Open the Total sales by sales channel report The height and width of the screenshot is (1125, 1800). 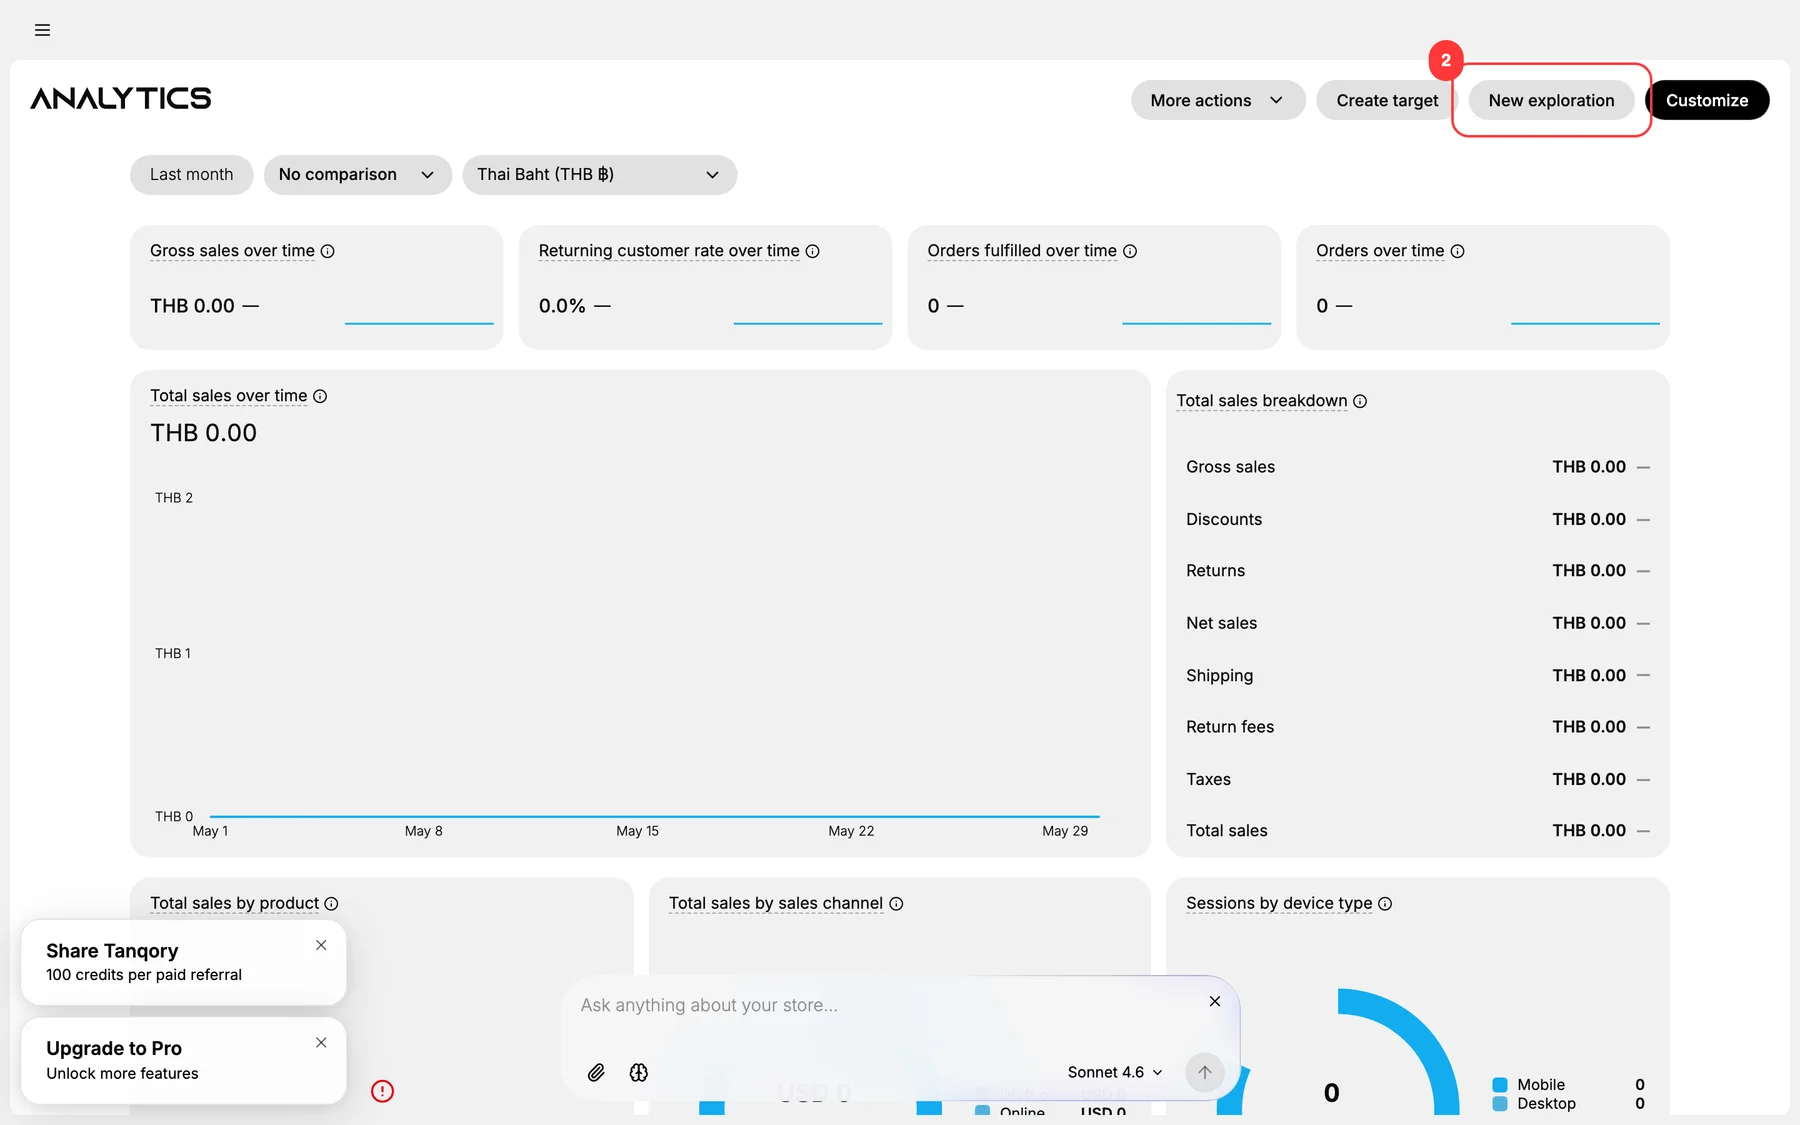click(776, 904)
